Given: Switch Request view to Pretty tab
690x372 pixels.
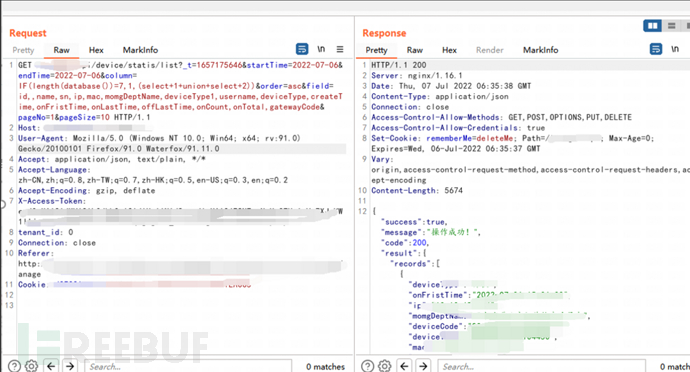Looking at the screenshot, I should click(23, 50).
